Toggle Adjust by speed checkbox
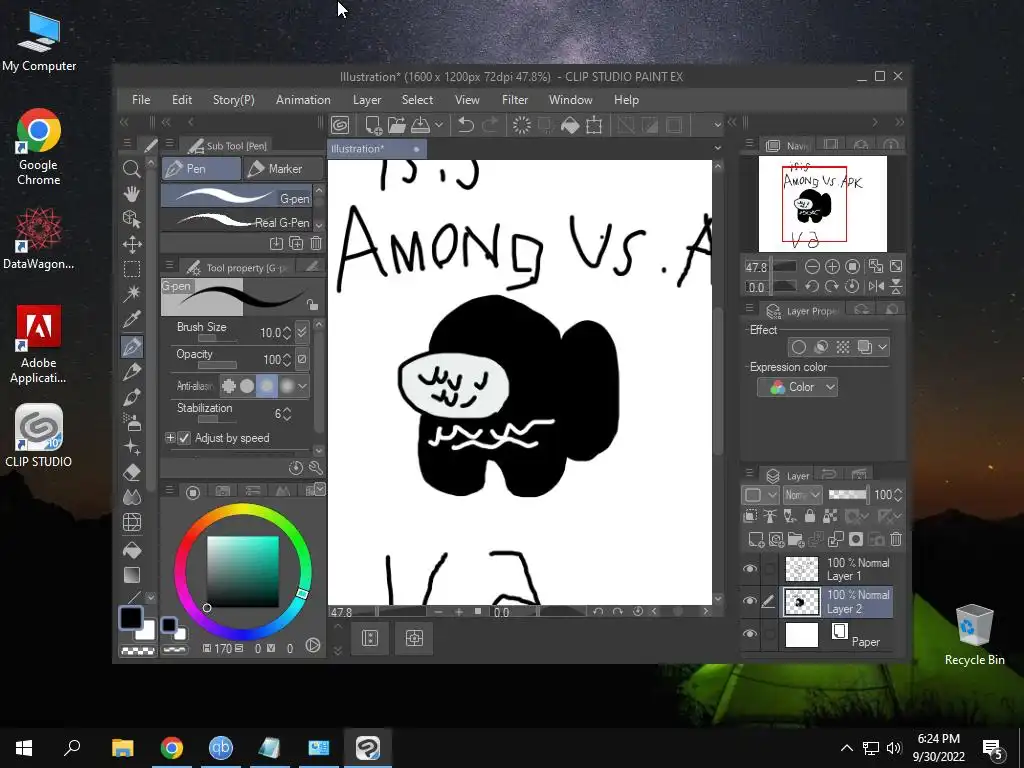This screenshot has width=1024, height=768. pyautogui.click(x=184, y=438)
